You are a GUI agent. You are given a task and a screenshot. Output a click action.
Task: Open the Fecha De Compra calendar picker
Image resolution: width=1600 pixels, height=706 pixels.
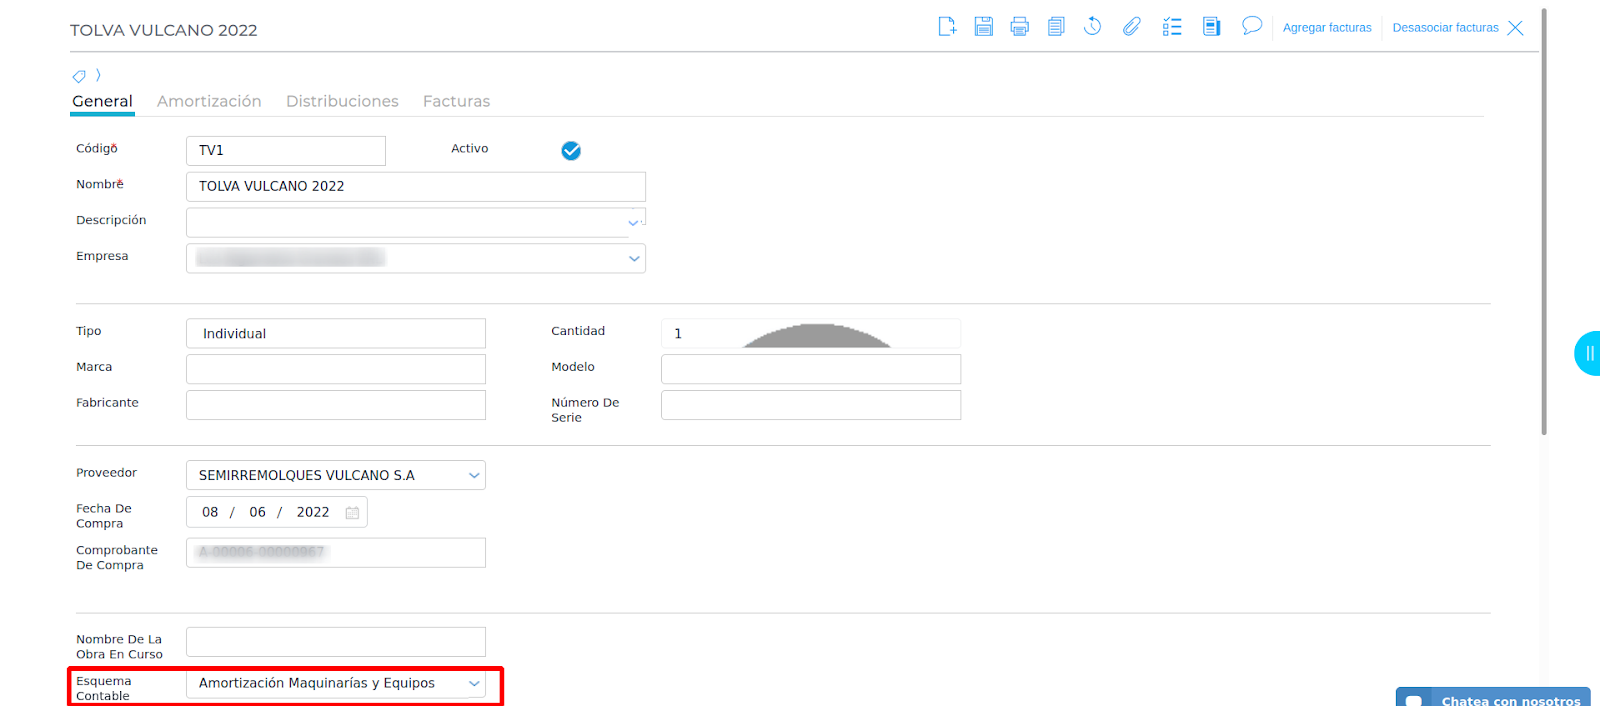click(x=352, y=513)
